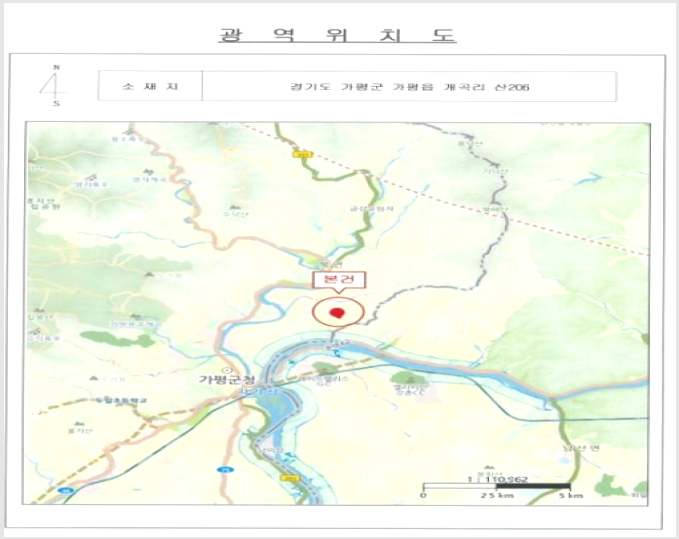679x539 pixels.
Task: Click the 1:110,962 scale ratio text
Action: (x=497, y=479)
